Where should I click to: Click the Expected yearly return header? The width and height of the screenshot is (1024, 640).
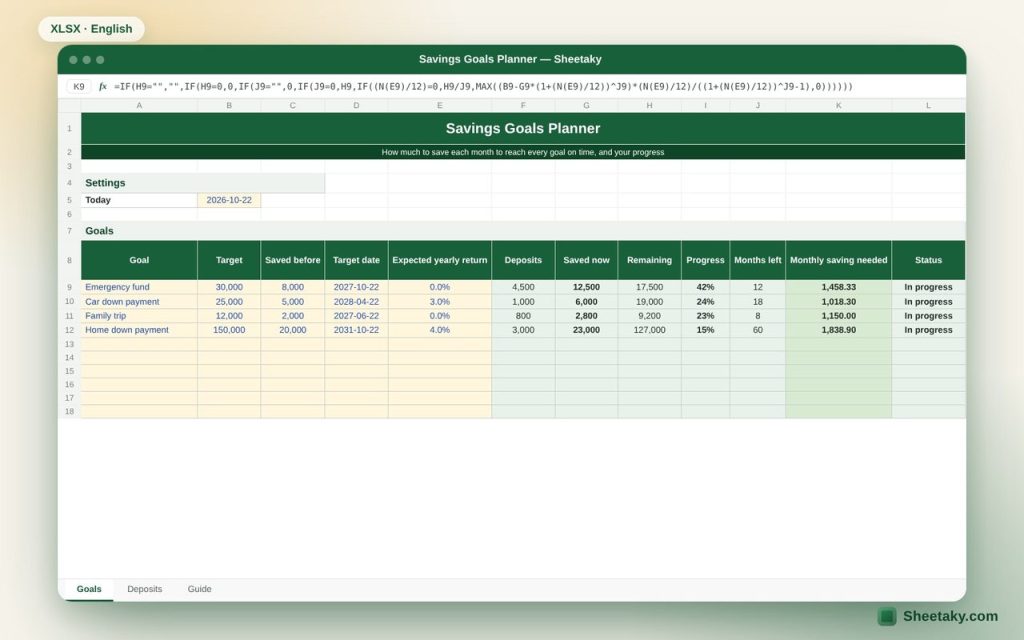[x=440, y=260]
